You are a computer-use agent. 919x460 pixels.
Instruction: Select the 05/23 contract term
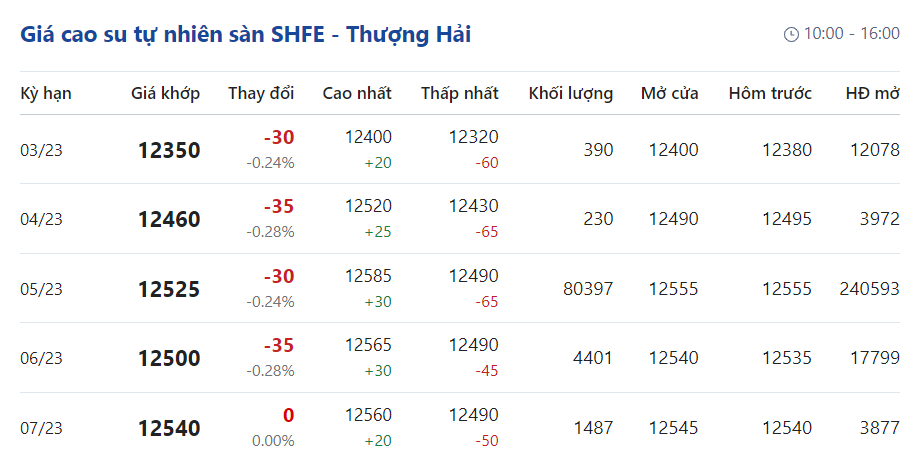click(41, 289)
